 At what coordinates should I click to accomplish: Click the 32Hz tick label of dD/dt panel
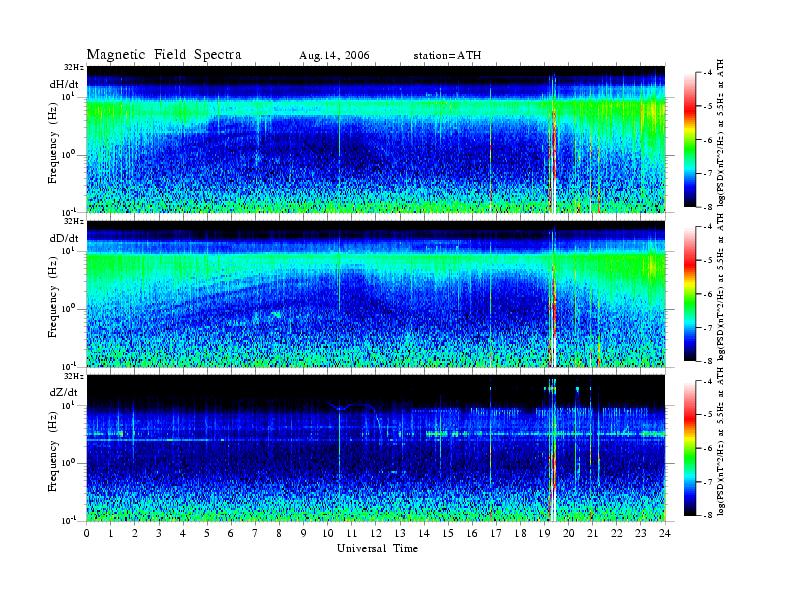(74, 222)
